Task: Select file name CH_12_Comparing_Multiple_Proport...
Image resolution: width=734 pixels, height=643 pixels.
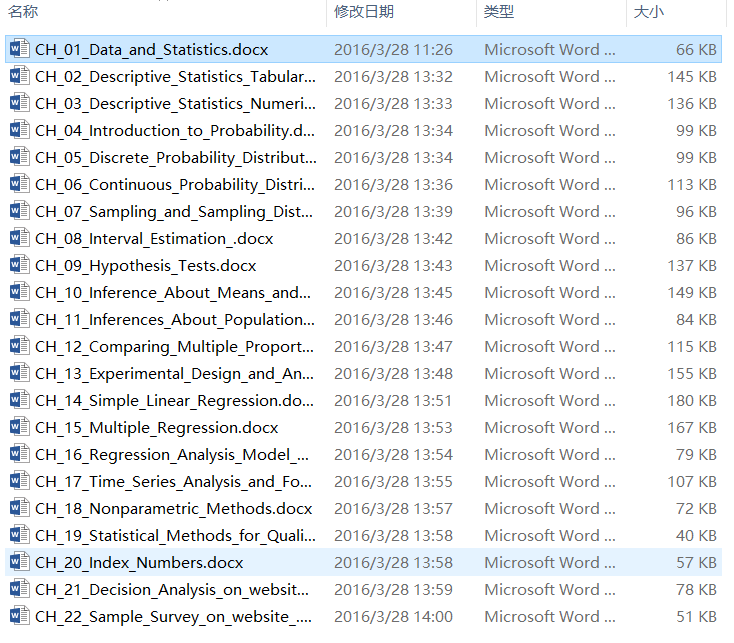Action: click(174, 347)
